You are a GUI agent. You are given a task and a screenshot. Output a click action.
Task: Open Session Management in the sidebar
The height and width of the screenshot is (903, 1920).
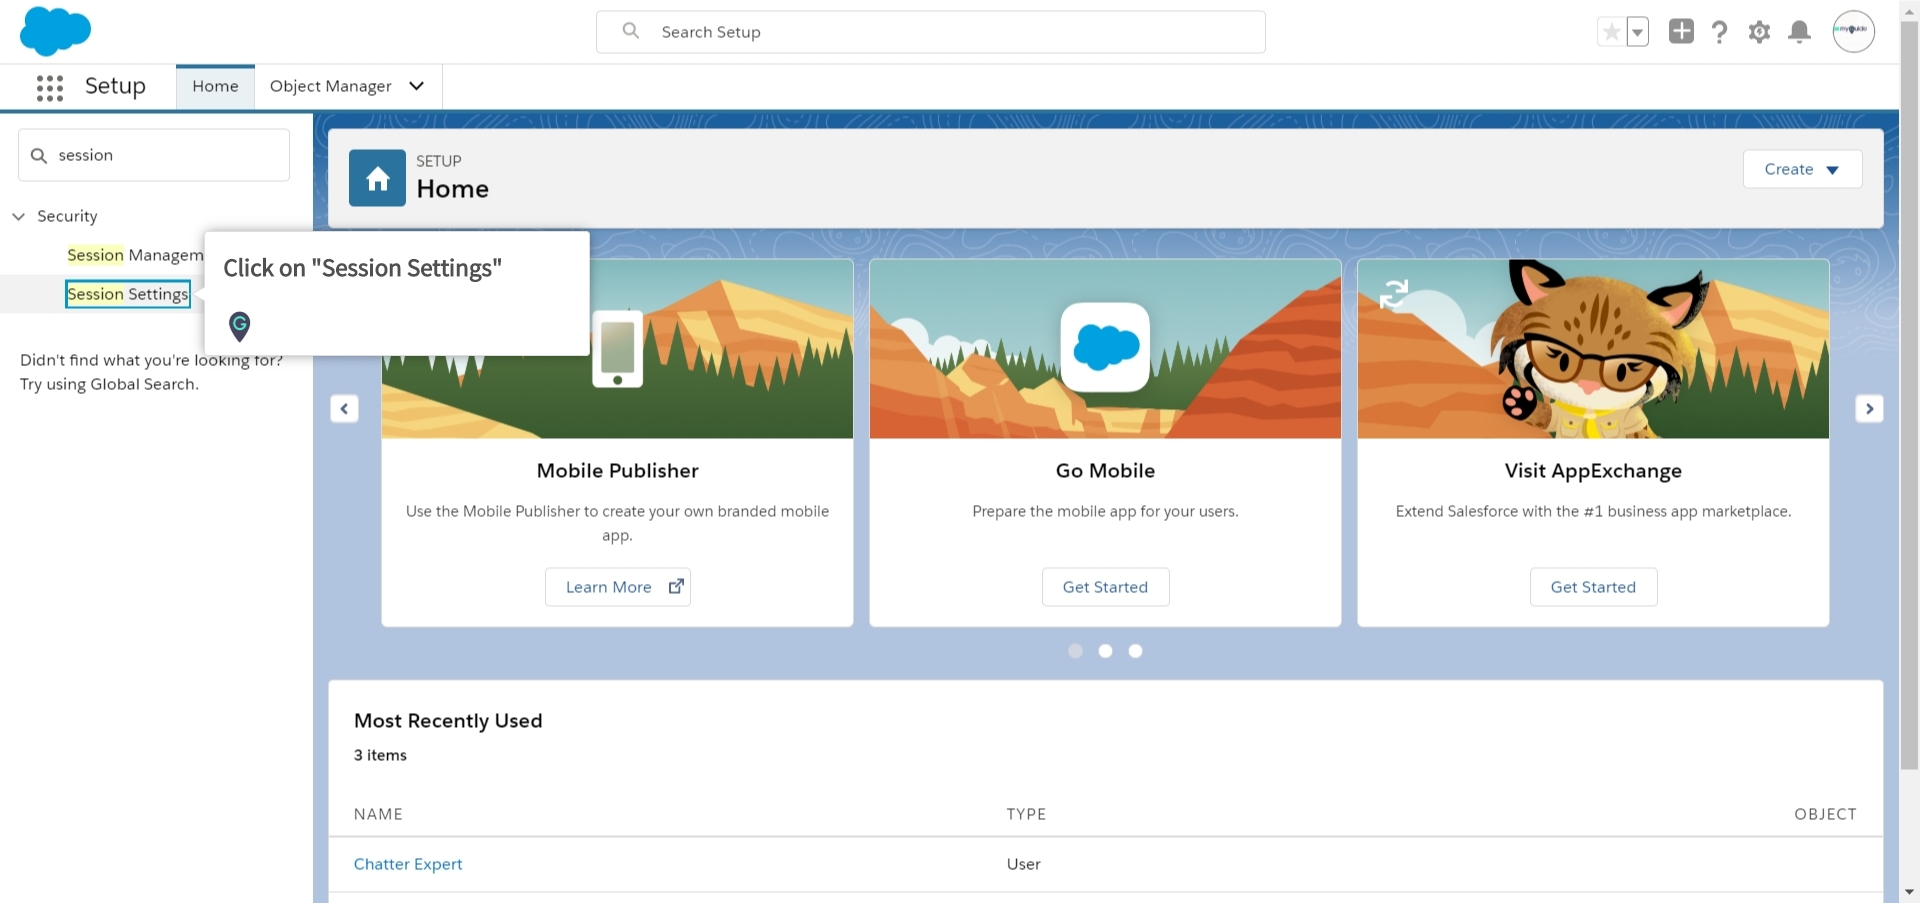pos(135,255)
